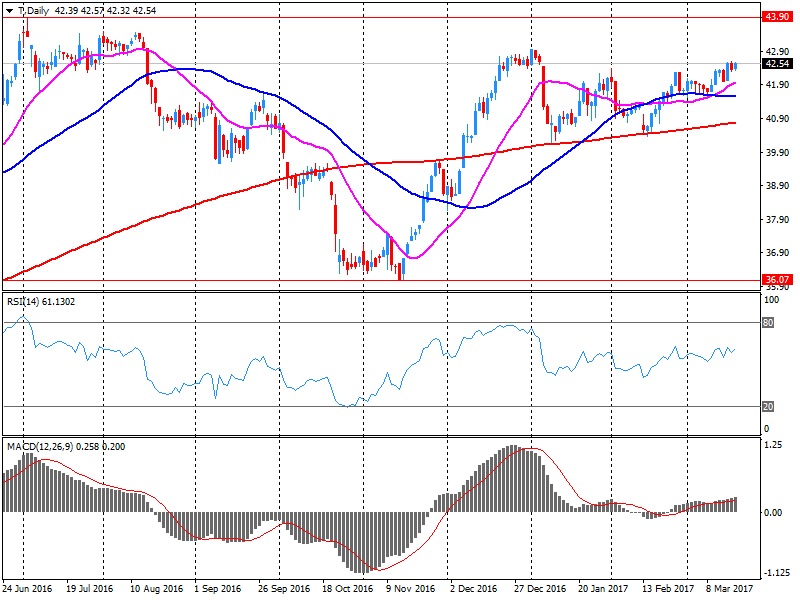Click the RSI 20 oversold level label
Viewport: 800px width, 600px height.
pos(770,406)
